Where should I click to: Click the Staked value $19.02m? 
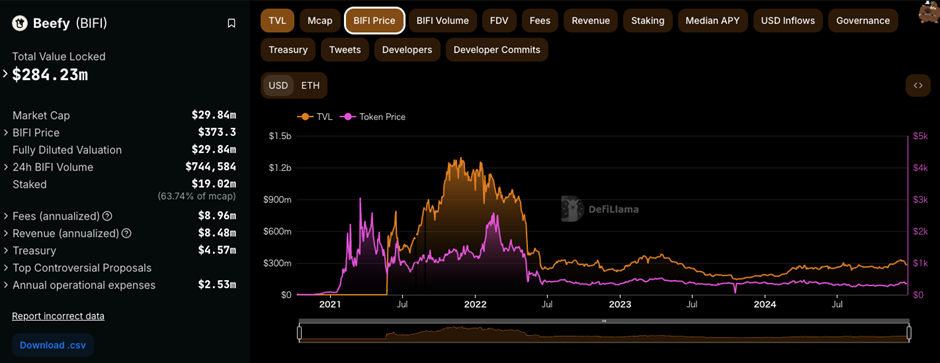point(213,184)
